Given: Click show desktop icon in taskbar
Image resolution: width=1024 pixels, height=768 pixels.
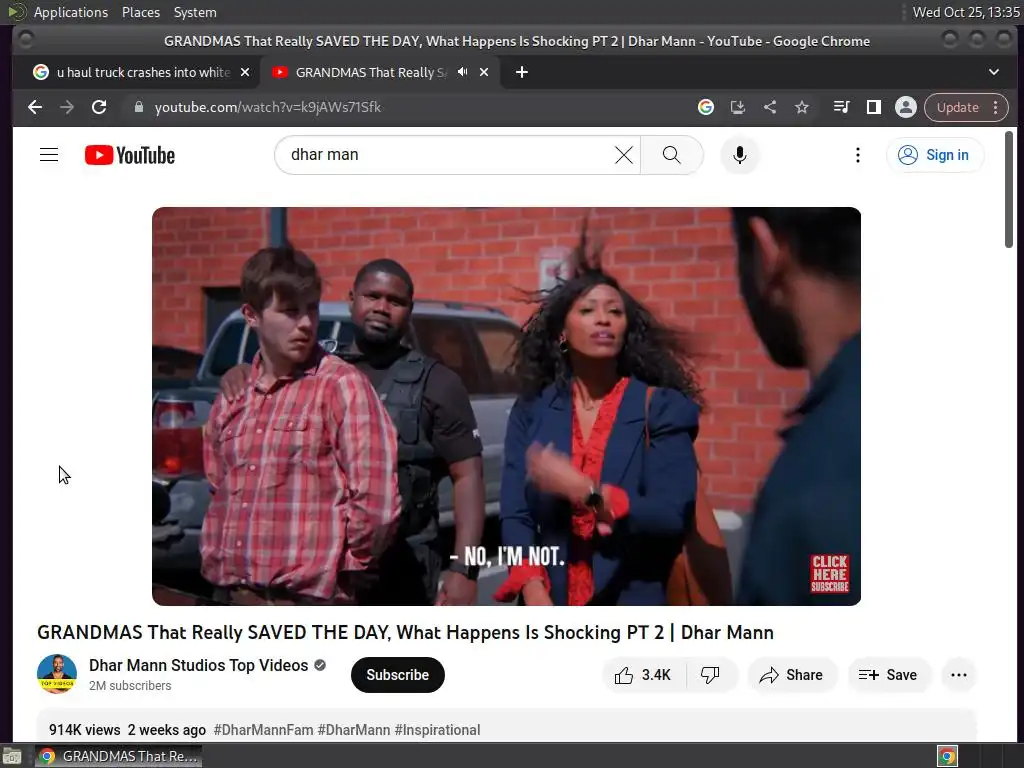Looking at the screenshot, I should pos(12,756).
